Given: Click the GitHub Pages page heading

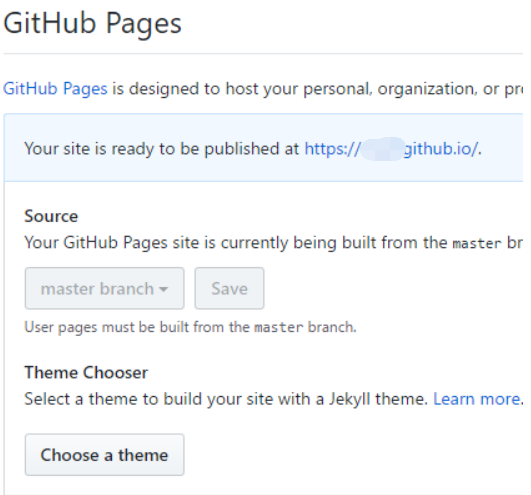Looking at the screenshot, I should click(x=92, y=24).
